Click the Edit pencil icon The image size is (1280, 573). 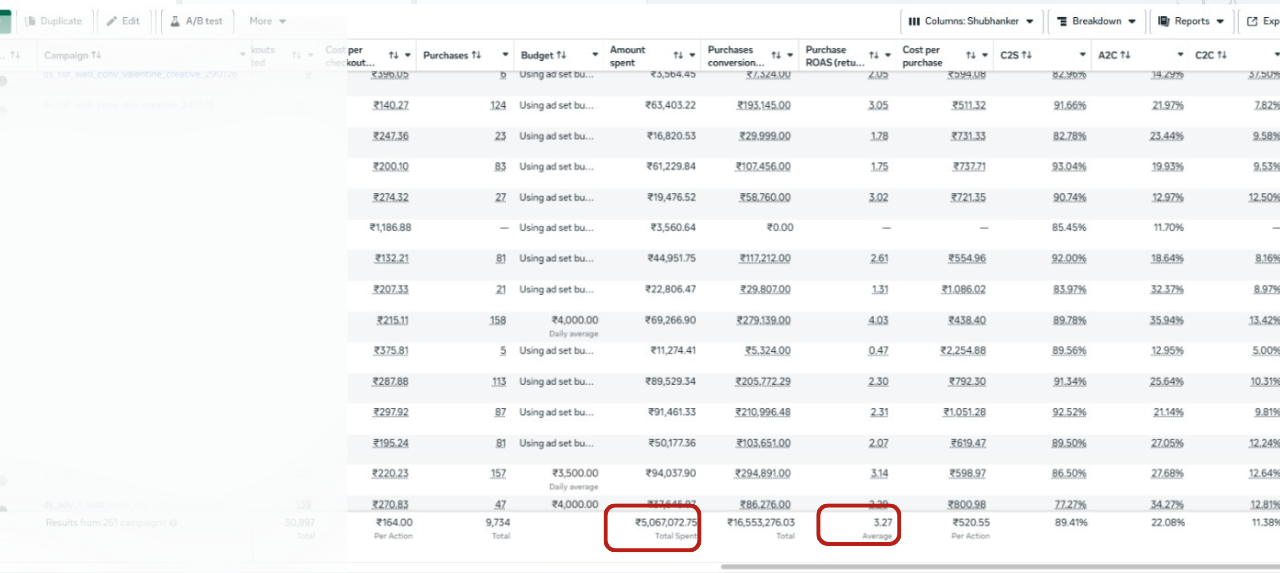point(112,21)
